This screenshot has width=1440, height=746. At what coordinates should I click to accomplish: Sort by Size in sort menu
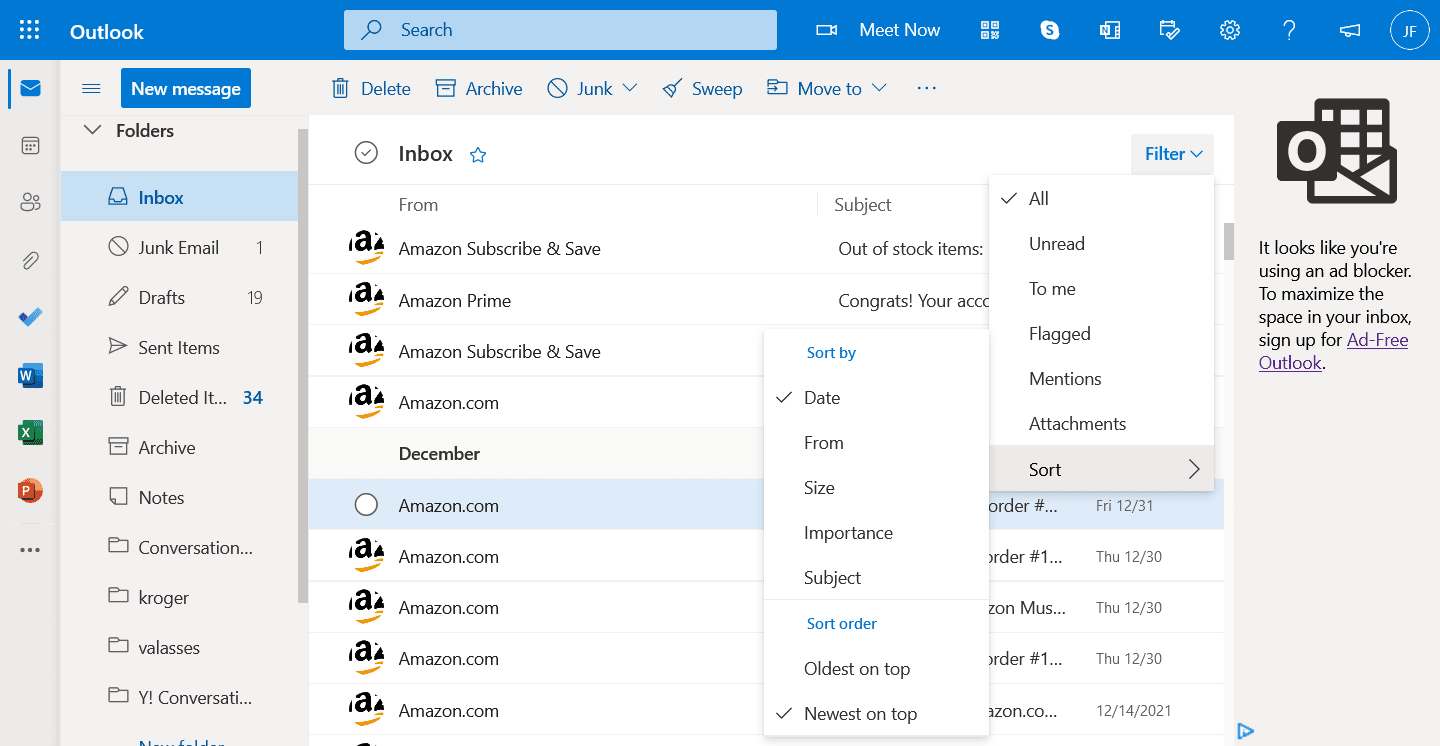(819, 488)
